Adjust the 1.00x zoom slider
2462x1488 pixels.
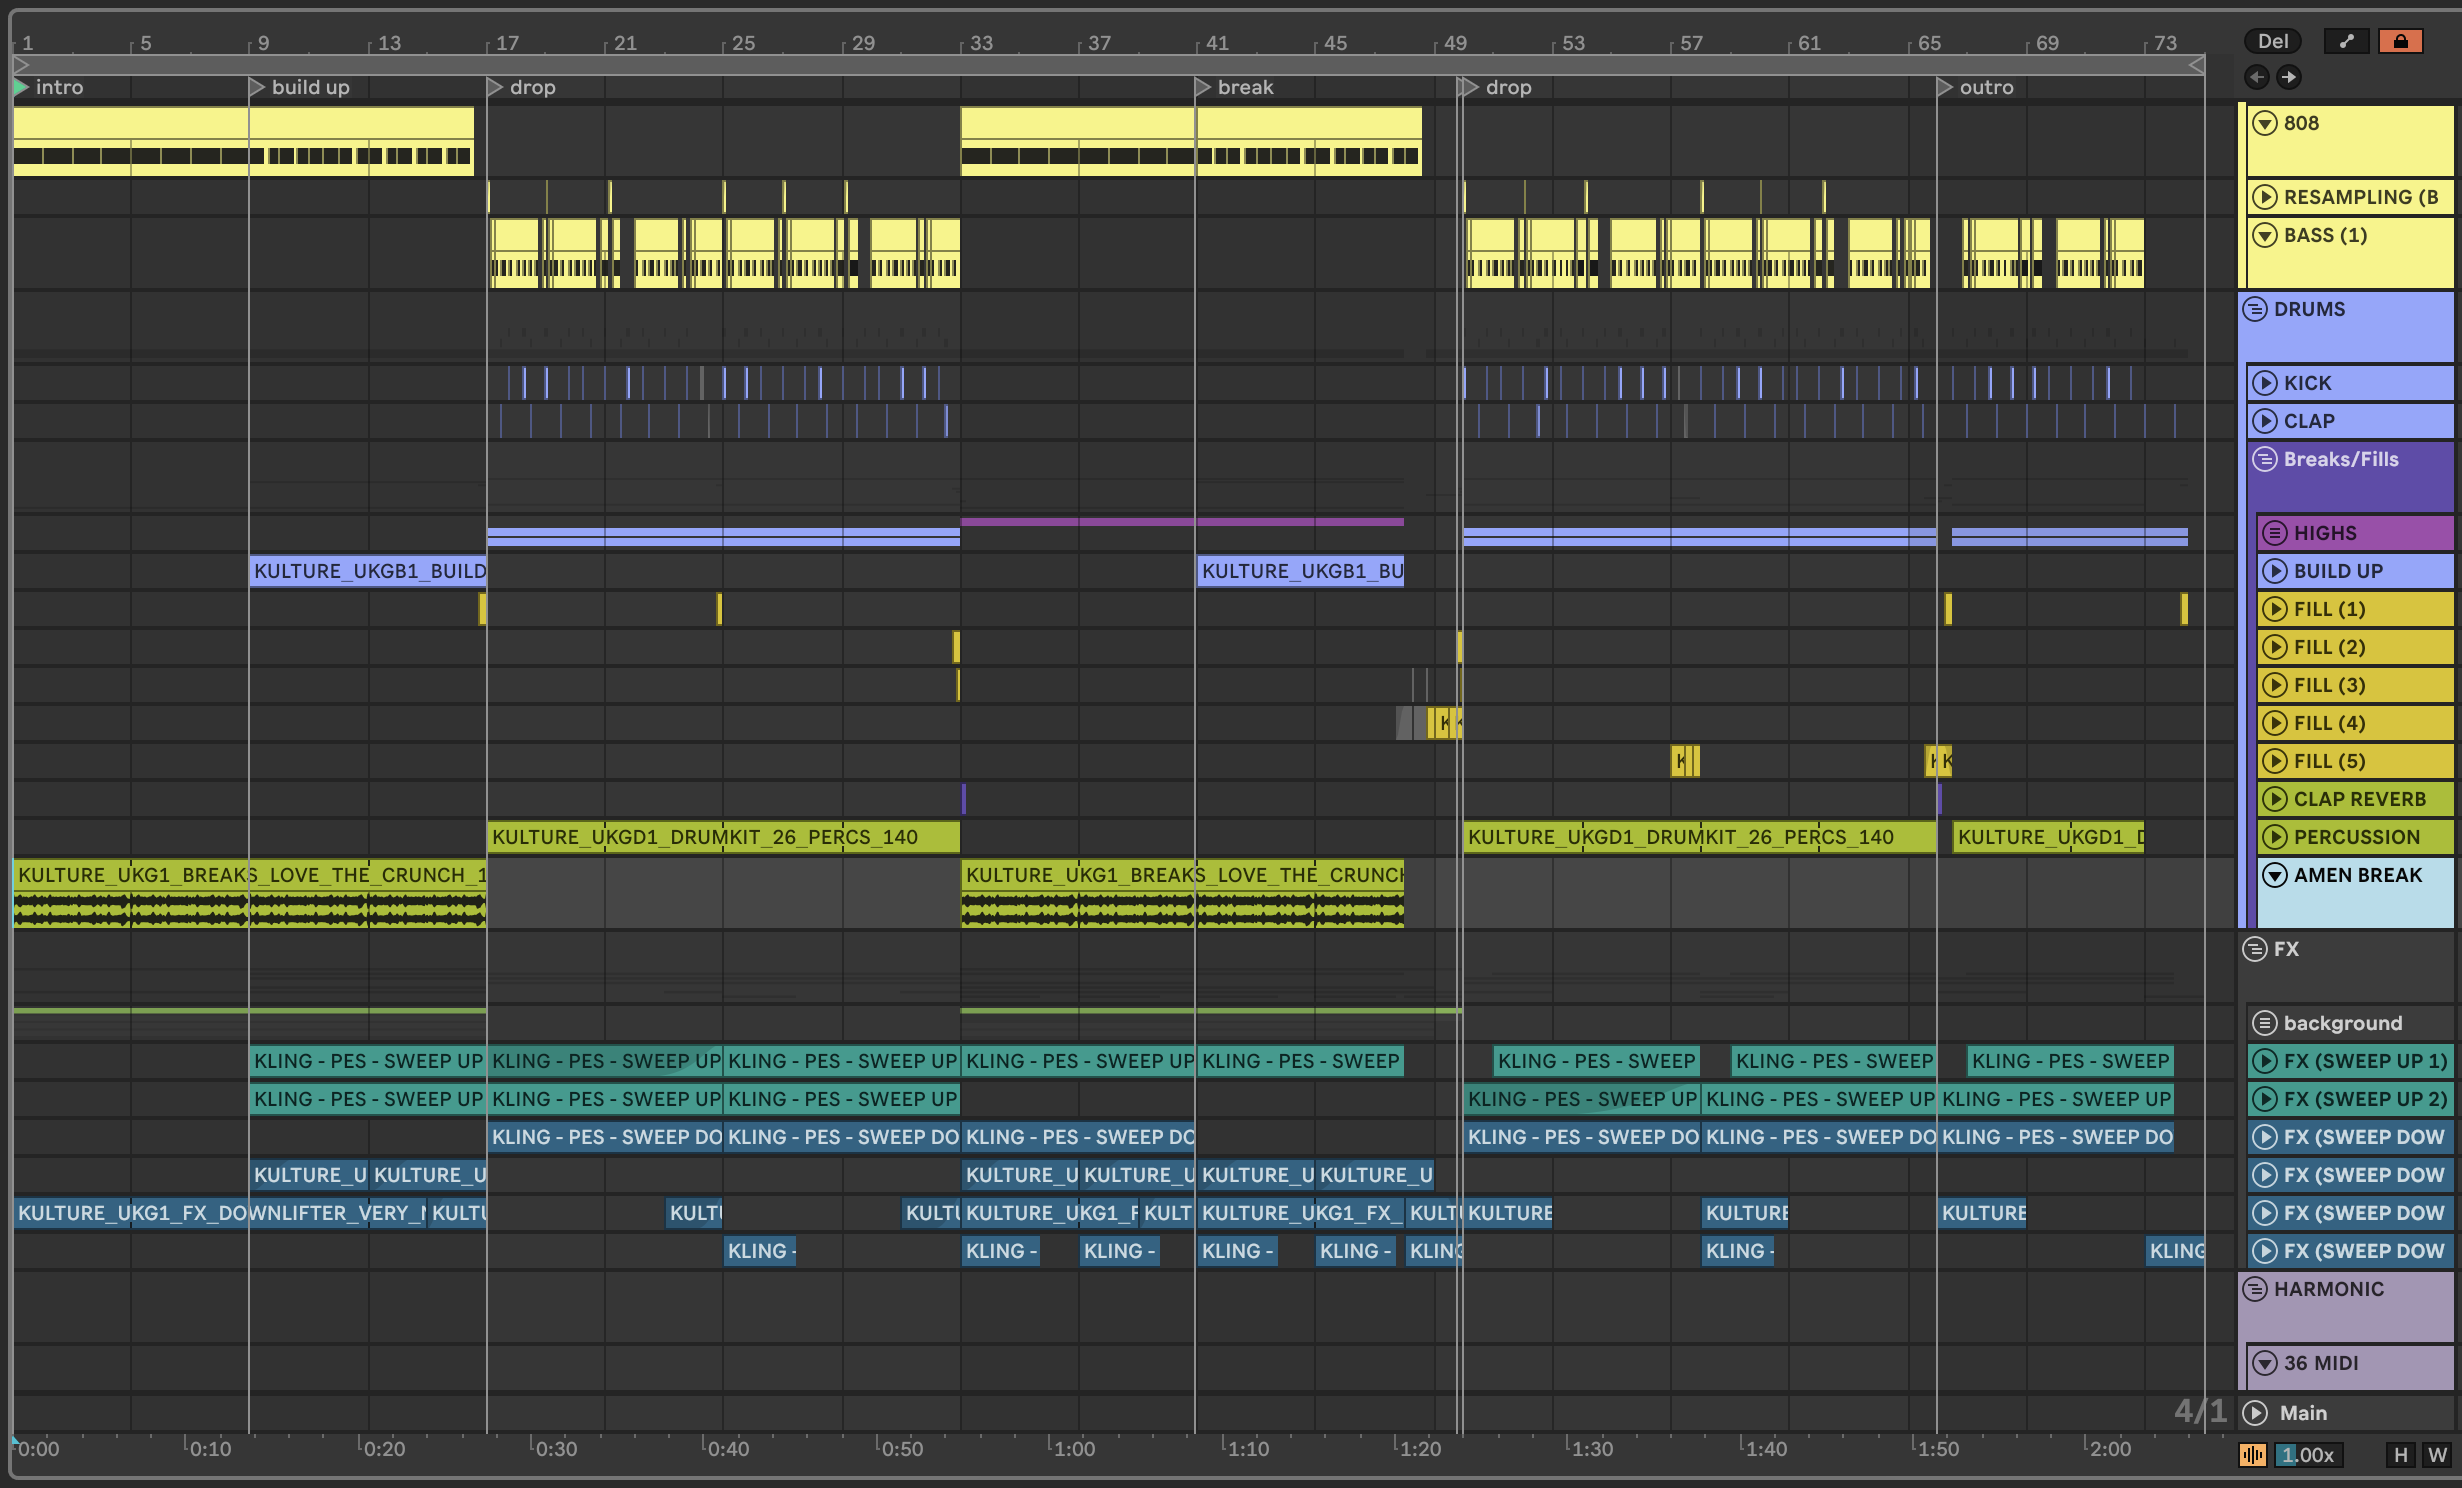(x=2308, y=1455)
